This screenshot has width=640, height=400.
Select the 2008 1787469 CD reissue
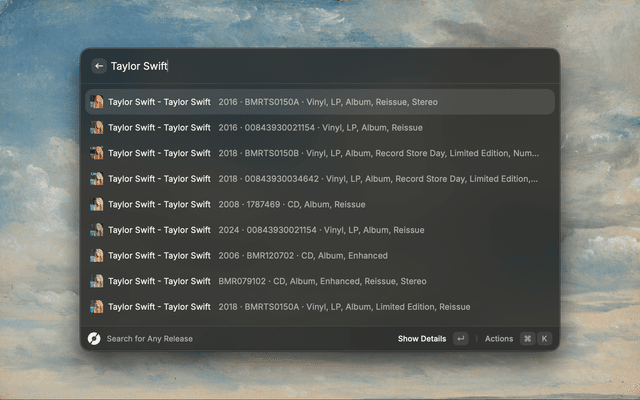(320, 204)
